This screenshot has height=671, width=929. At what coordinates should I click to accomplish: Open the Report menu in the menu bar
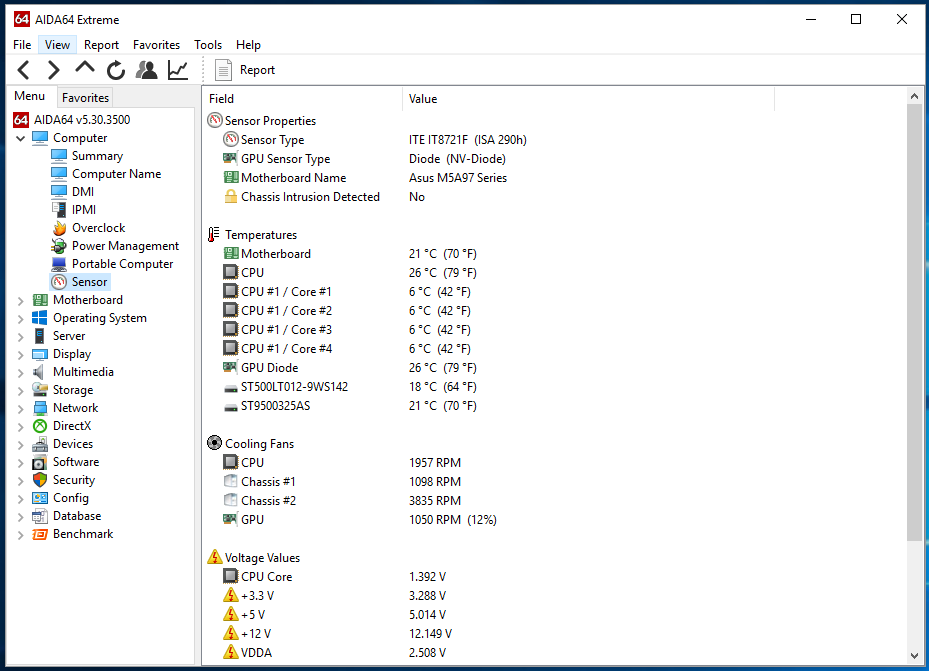(x=101, y=45)
